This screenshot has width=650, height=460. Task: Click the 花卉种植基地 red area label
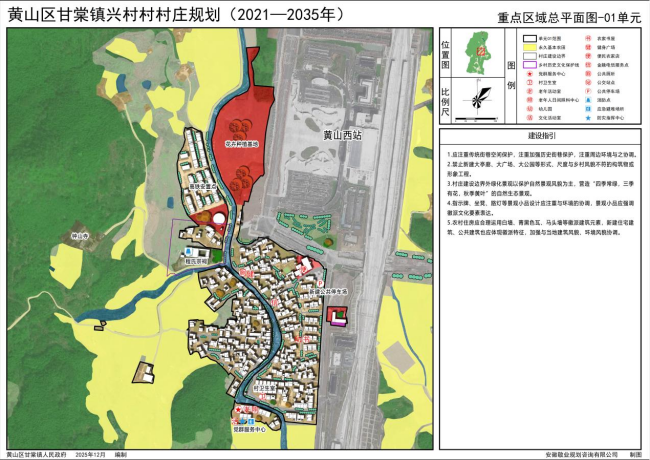240,145
